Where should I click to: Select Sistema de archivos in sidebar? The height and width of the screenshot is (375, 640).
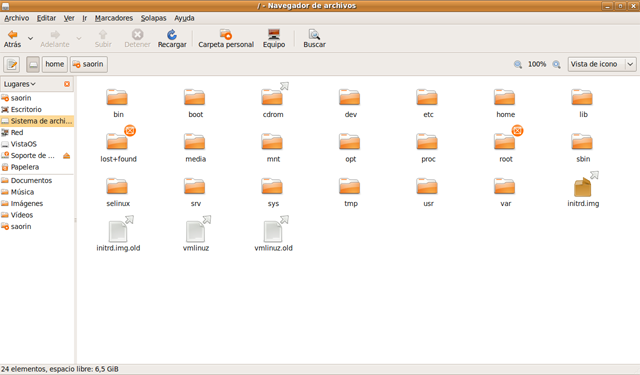37,121
